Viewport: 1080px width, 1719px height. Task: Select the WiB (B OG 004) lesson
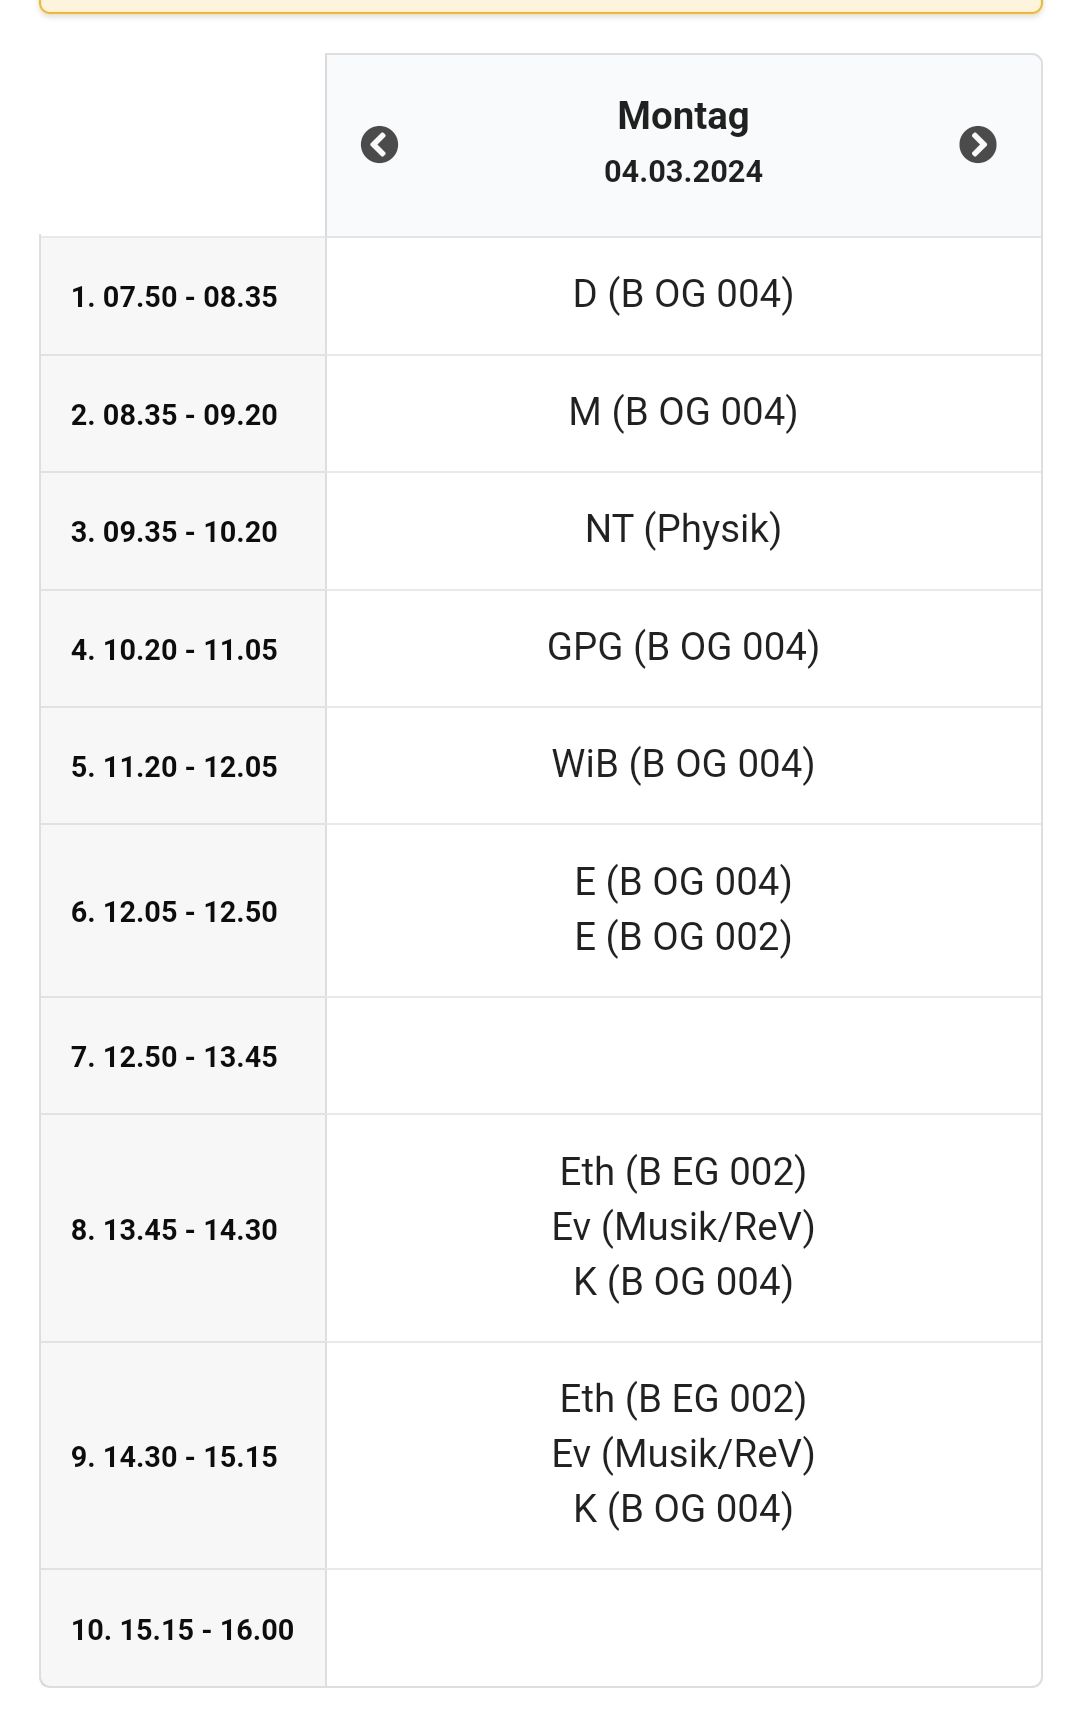coord(683,764)
